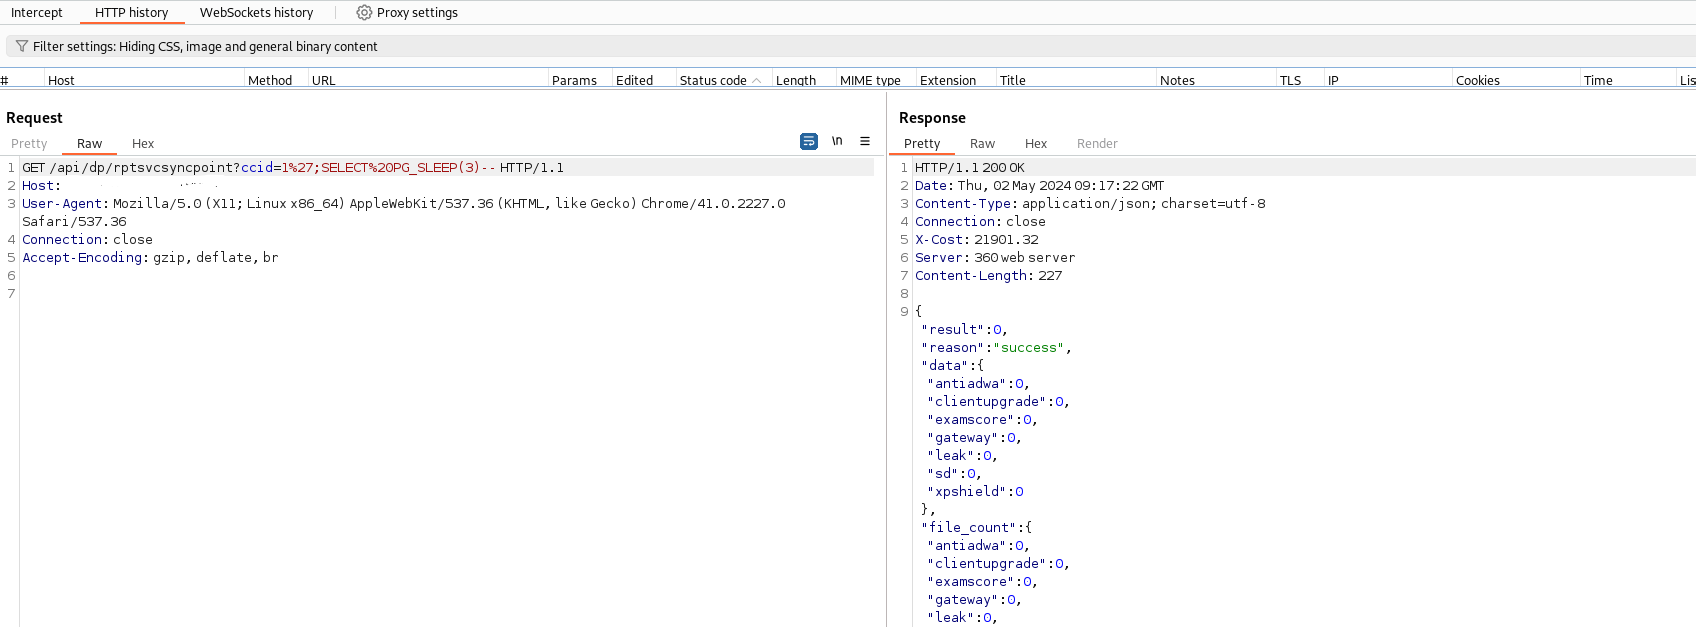Sort by Params column header
Screen dimensions: 1696x627
coord(574,80)
